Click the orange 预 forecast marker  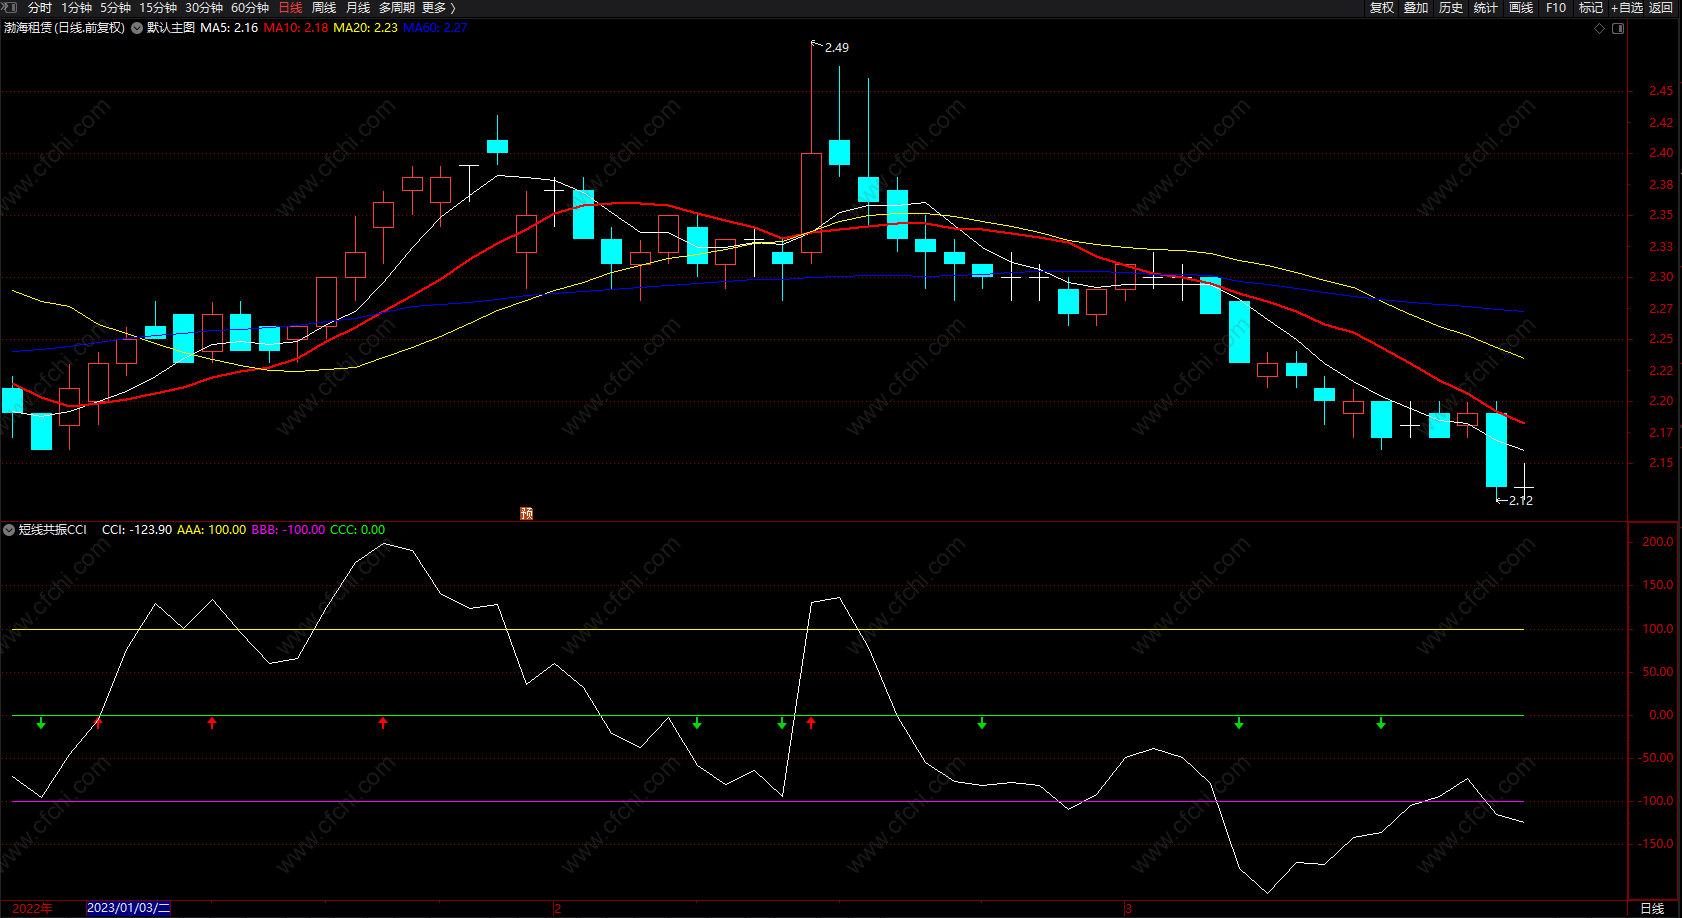pos(527,513)
